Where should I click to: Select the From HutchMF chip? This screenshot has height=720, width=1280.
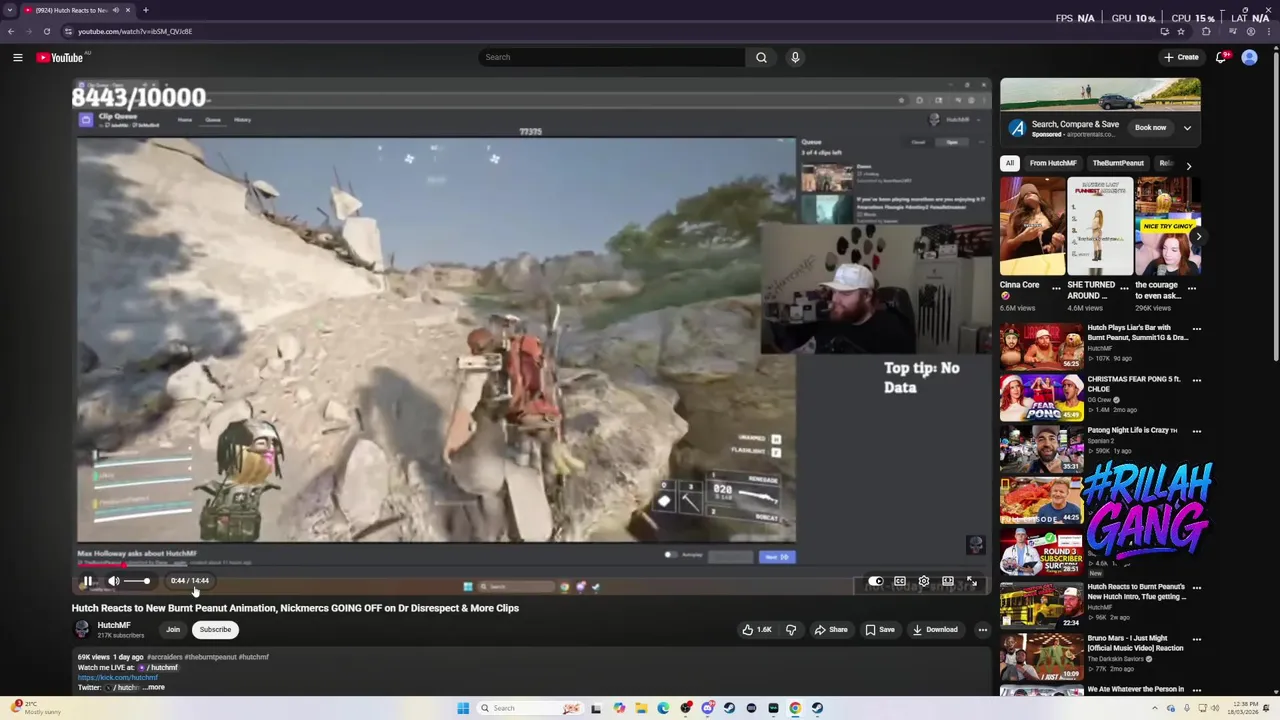pos(1053,163)
